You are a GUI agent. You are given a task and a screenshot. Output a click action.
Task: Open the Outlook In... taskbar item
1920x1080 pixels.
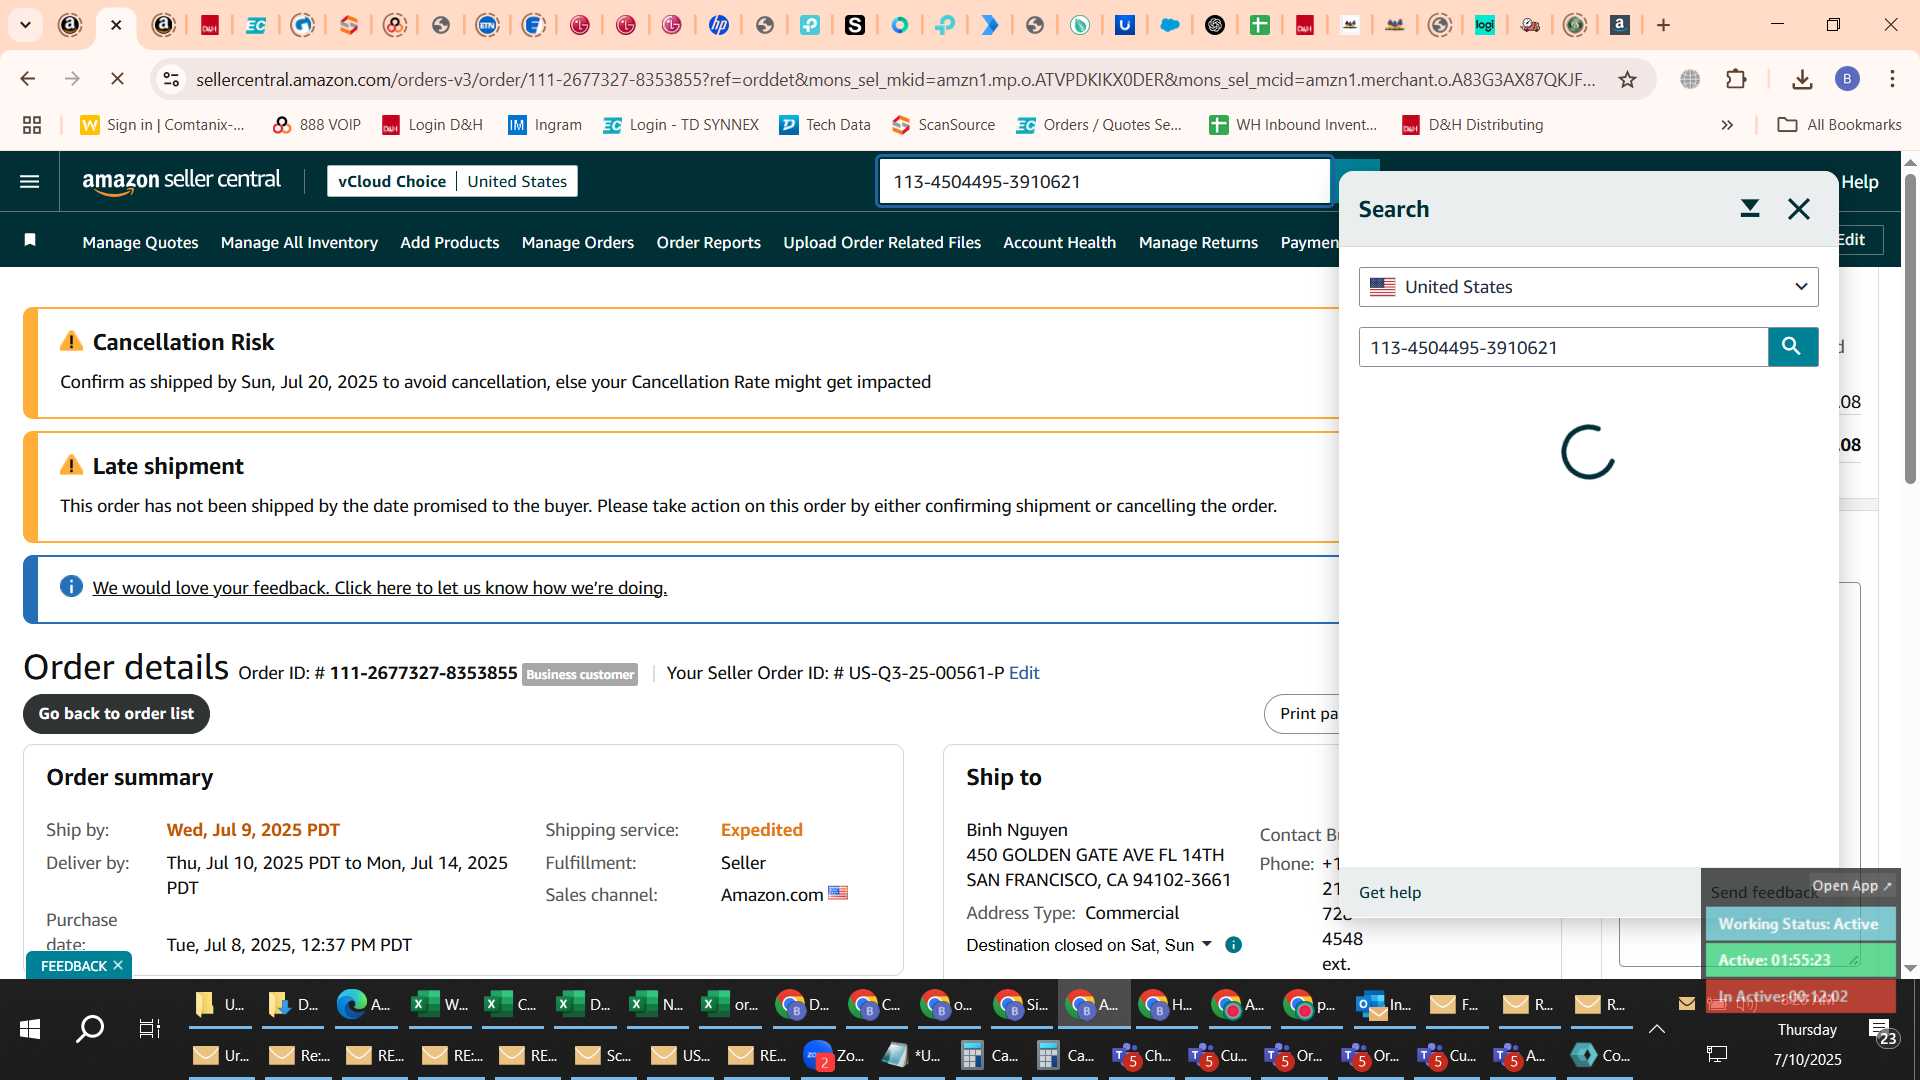pos(1384,1004)
